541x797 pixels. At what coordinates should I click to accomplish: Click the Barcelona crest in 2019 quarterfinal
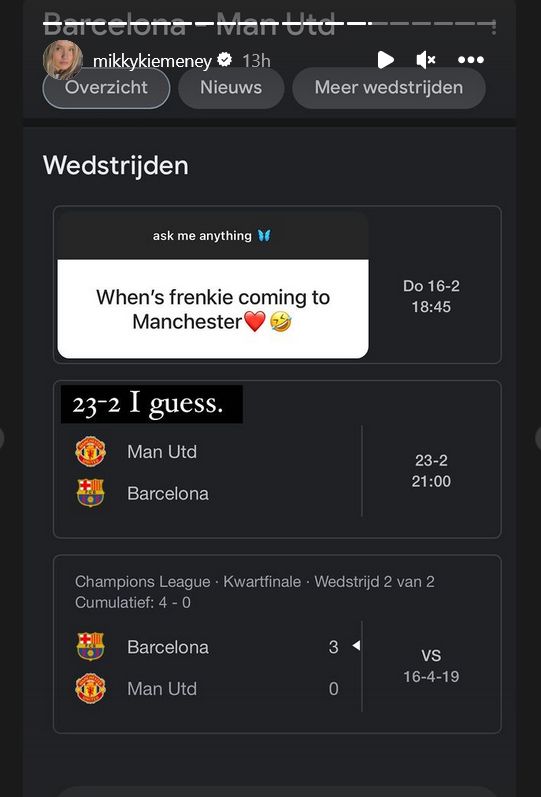91,646
